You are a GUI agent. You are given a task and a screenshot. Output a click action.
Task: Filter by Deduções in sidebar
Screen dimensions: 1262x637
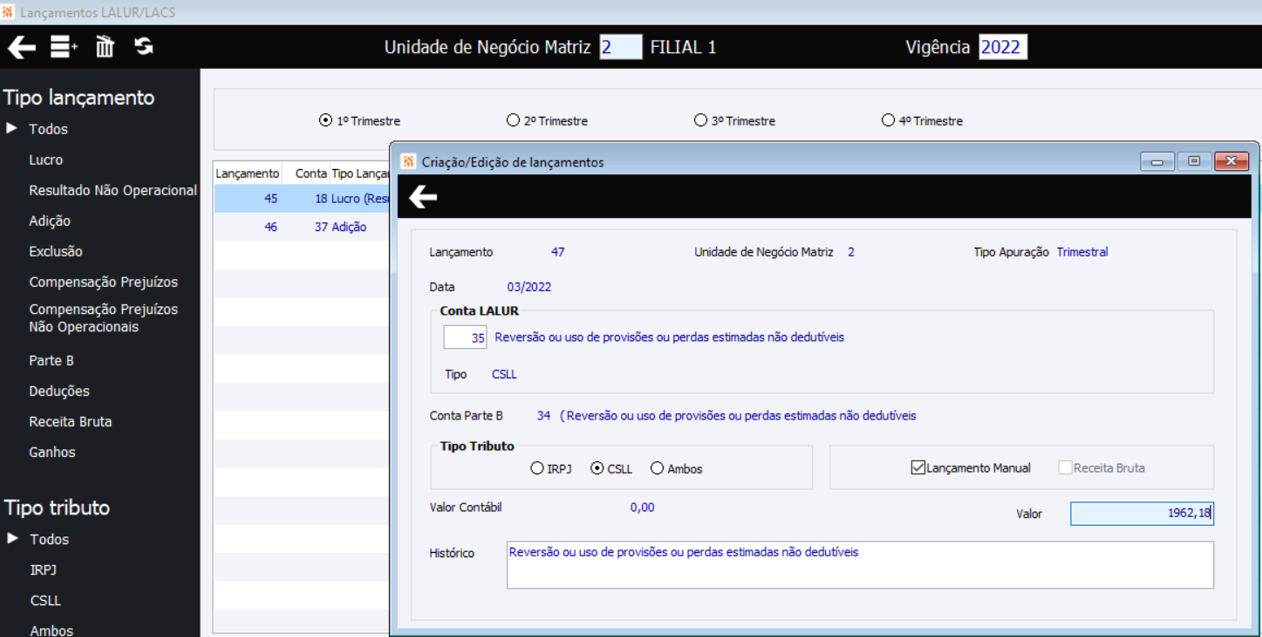(59, 391)
